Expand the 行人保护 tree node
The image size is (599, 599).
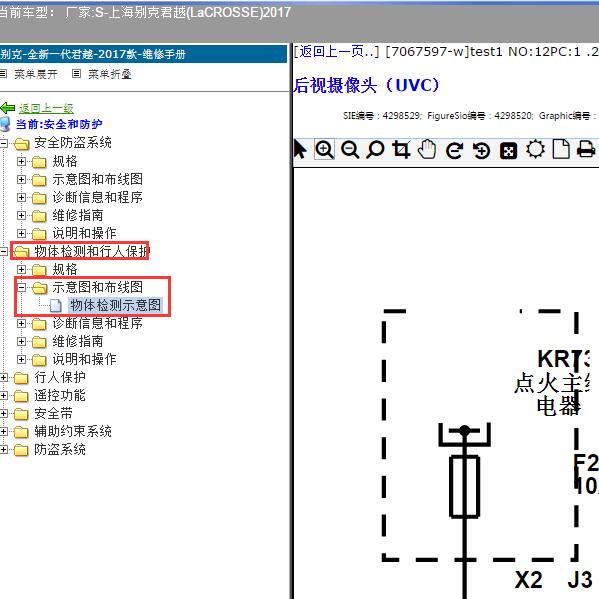(3, 377)
